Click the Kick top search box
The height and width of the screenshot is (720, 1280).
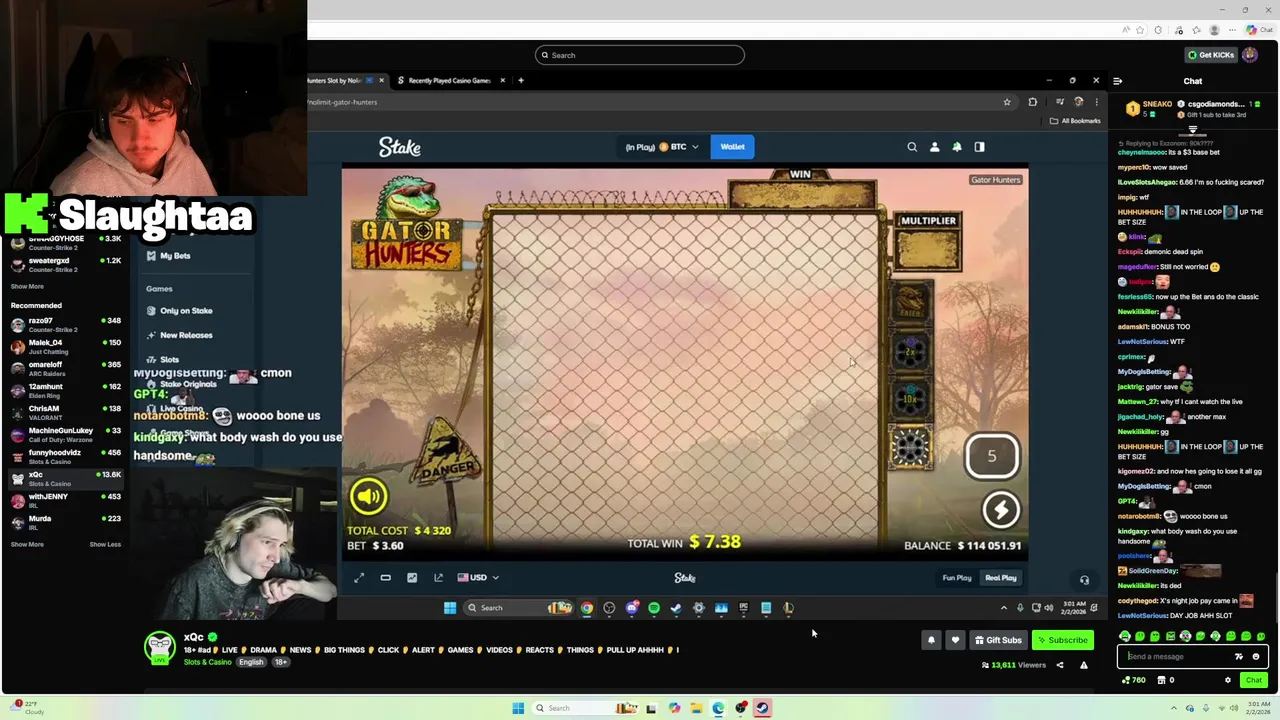[640, 55]
